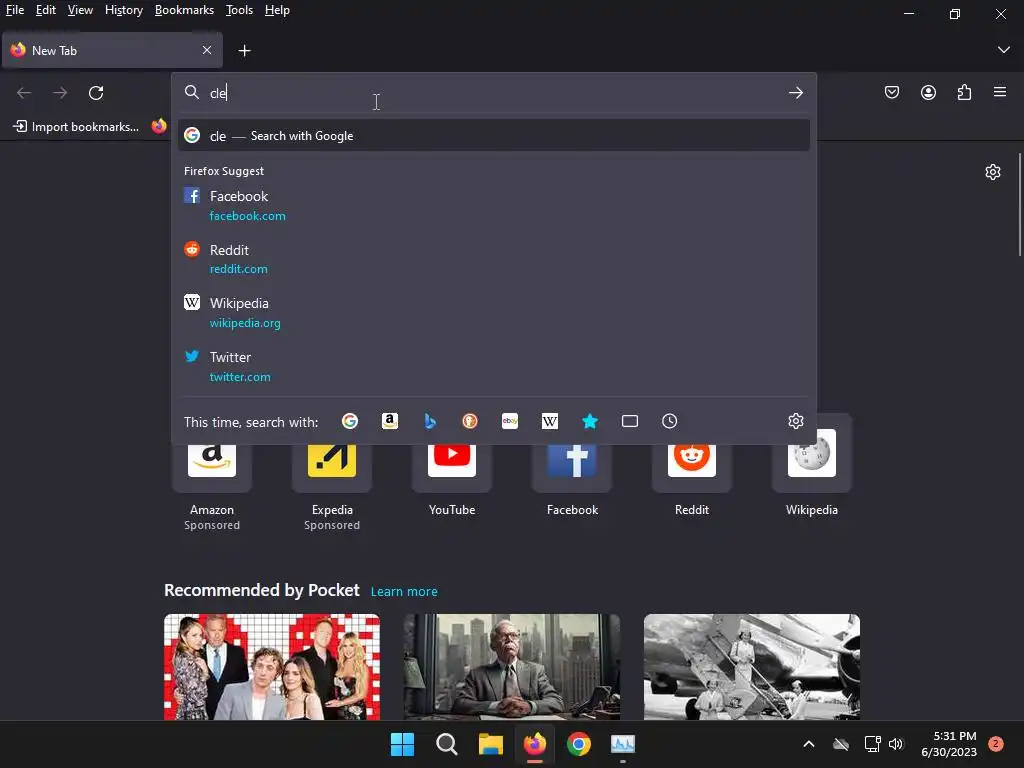Viewport: 1024px width, 768px height.
Task: Open the list all tabs chevron
Action: click(1004, 50)
